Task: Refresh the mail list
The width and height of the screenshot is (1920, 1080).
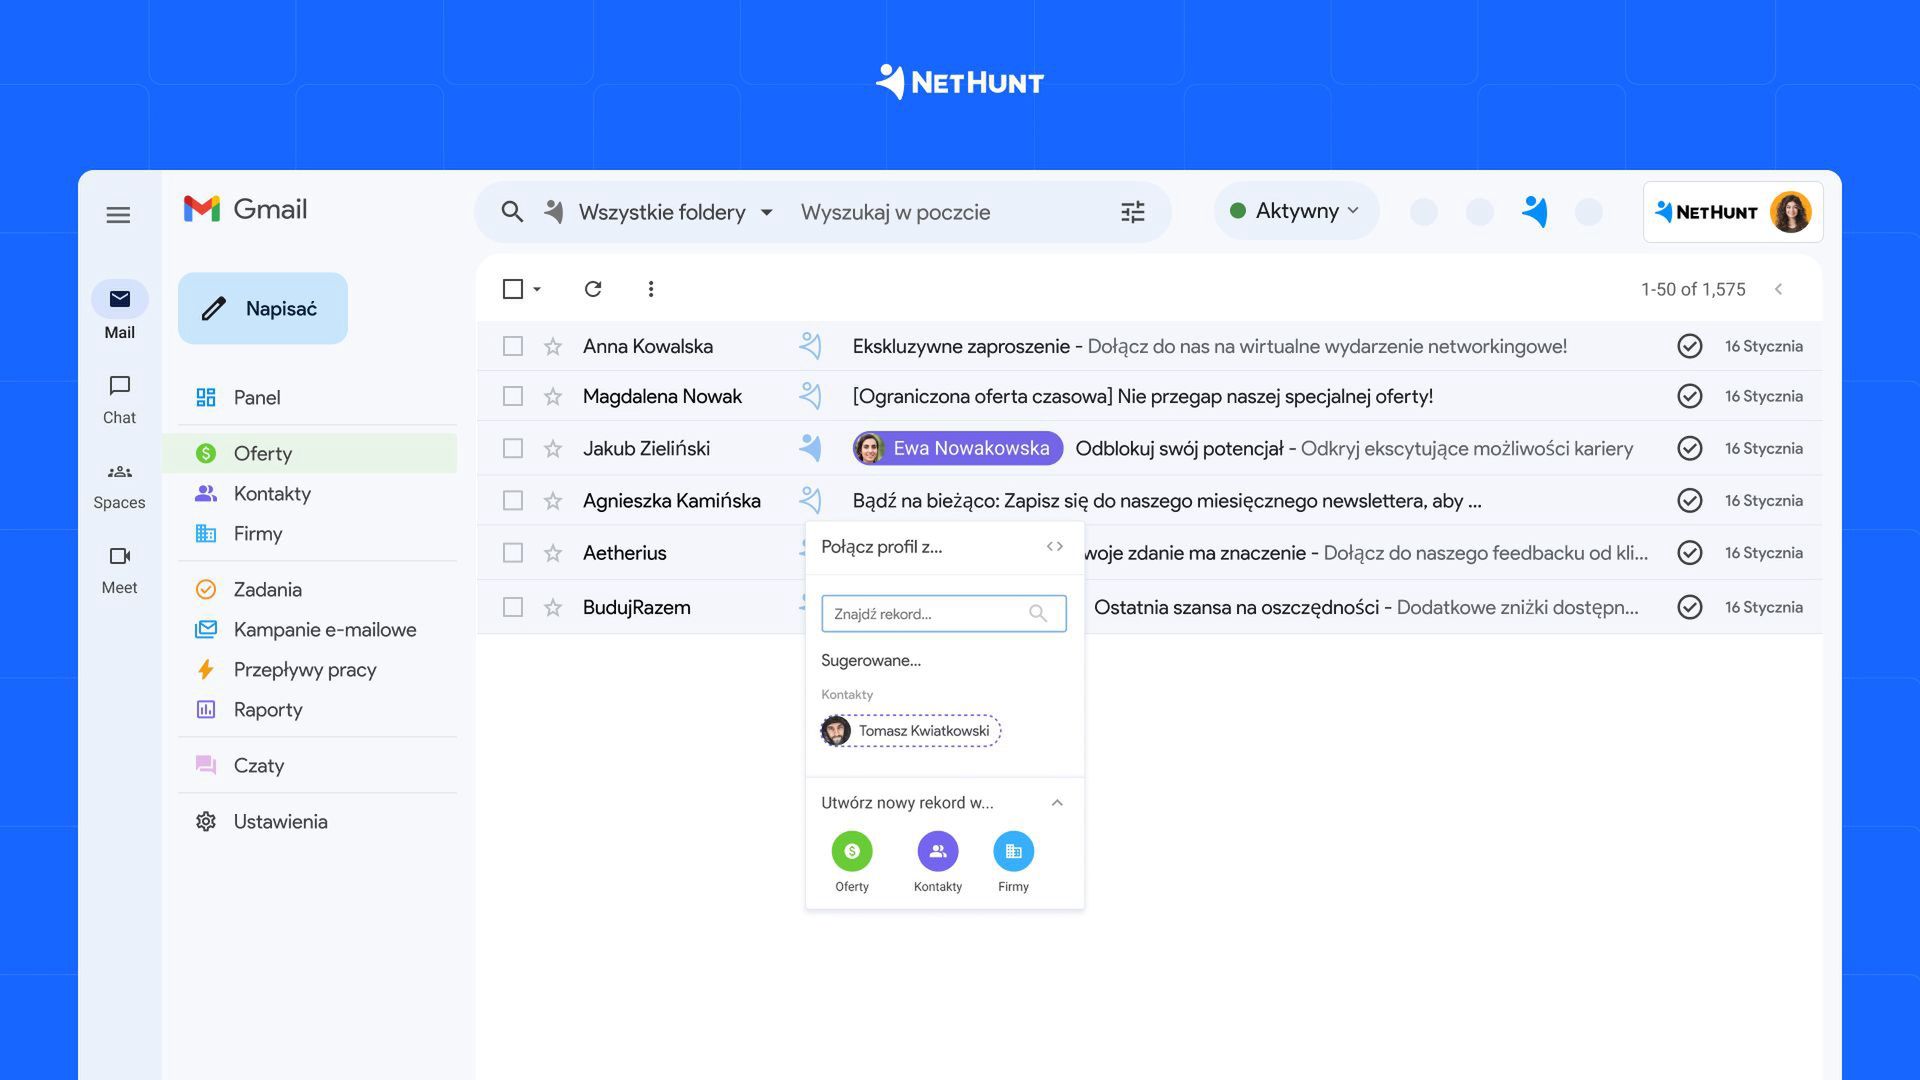Action: 593,289
